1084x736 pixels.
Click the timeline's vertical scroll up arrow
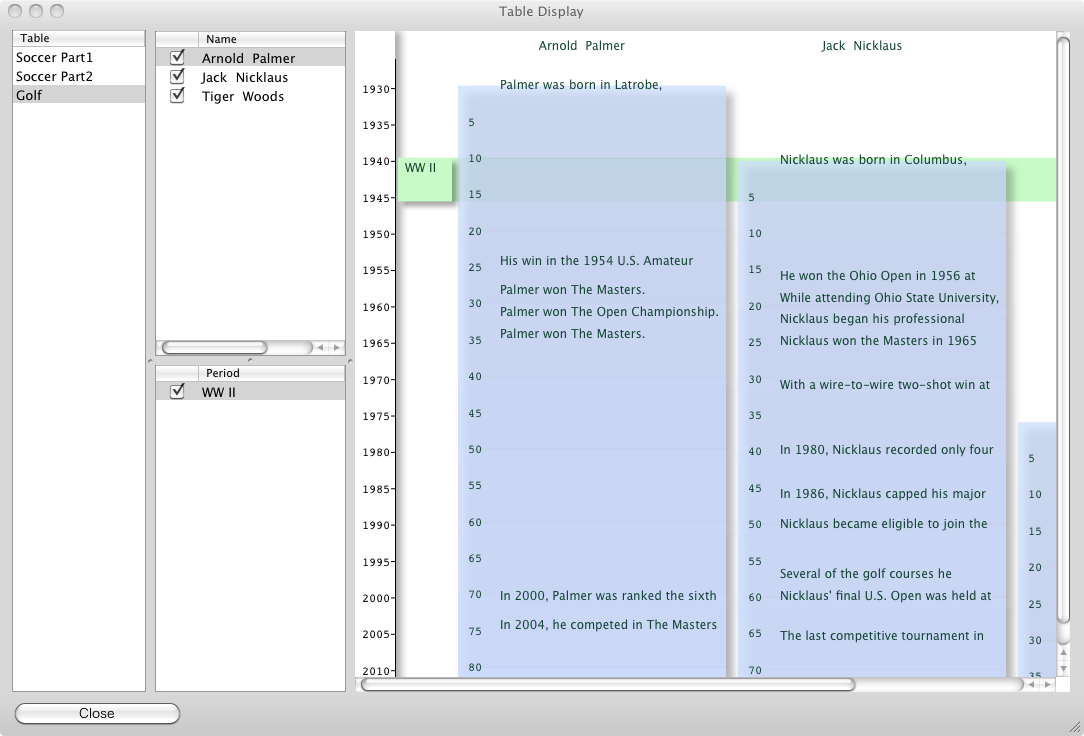[x=1064, y=653]
